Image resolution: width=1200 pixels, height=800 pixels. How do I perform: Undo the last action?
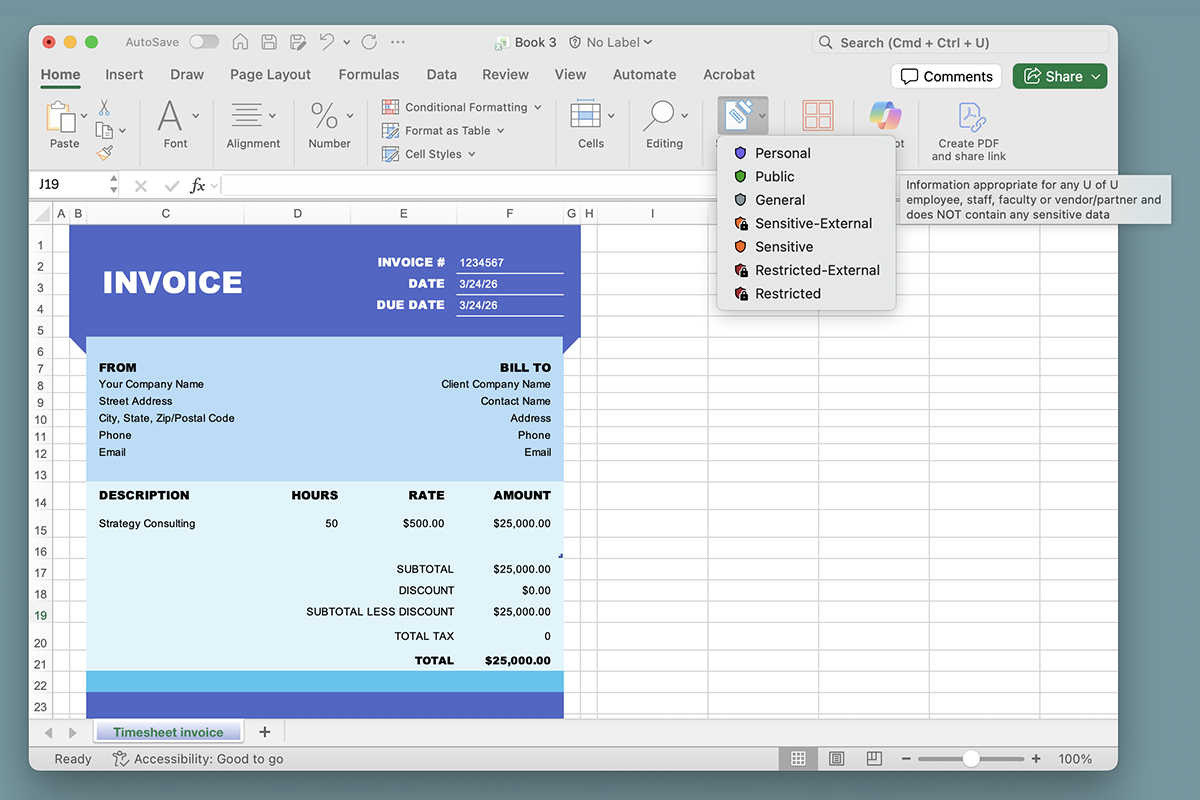pyautogui.click(x=327, y=42)
